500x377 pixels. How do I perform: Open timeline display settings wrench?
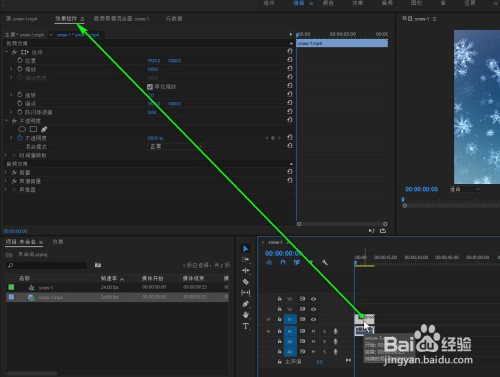(325, 262)
